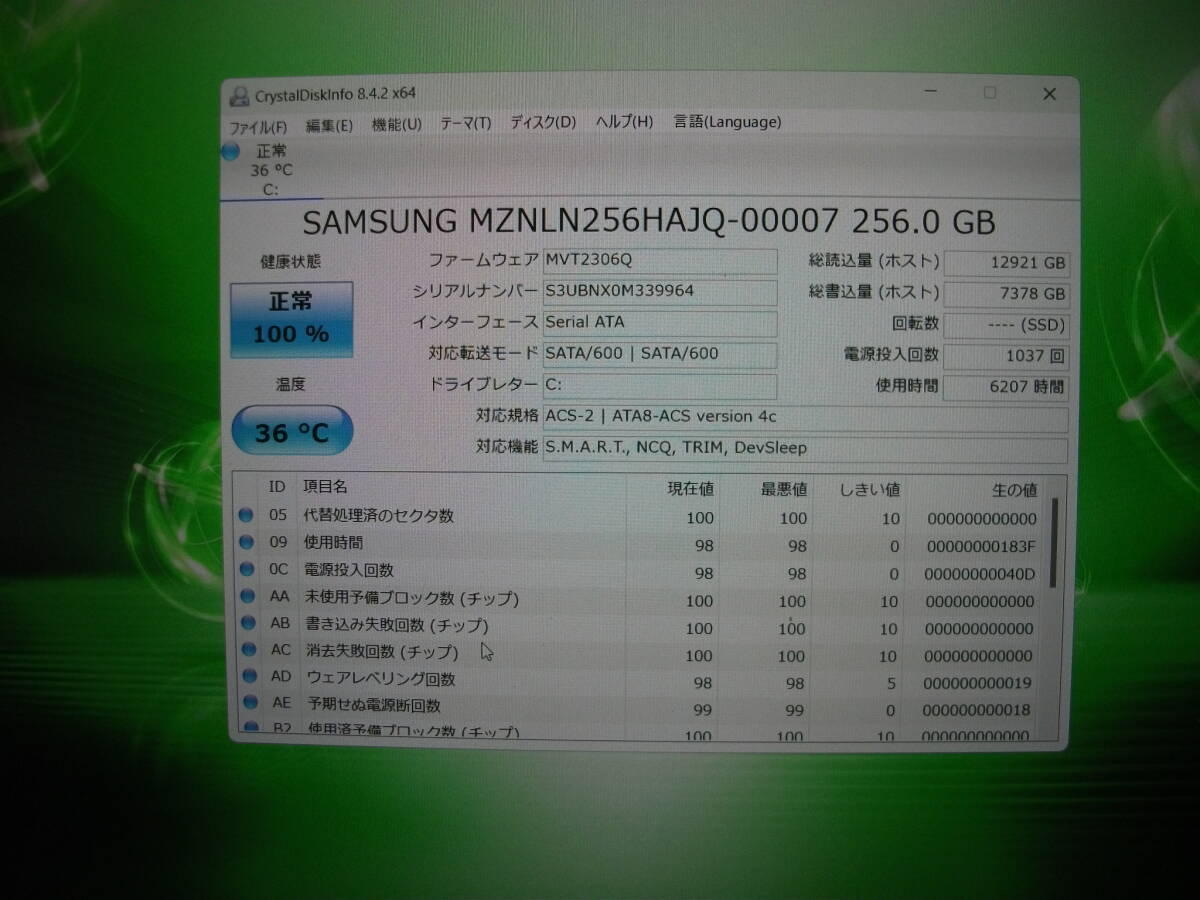Click the transfer mode field SATA/600 | SATA/600
The image size is (1200, 900).
(660, 354)
